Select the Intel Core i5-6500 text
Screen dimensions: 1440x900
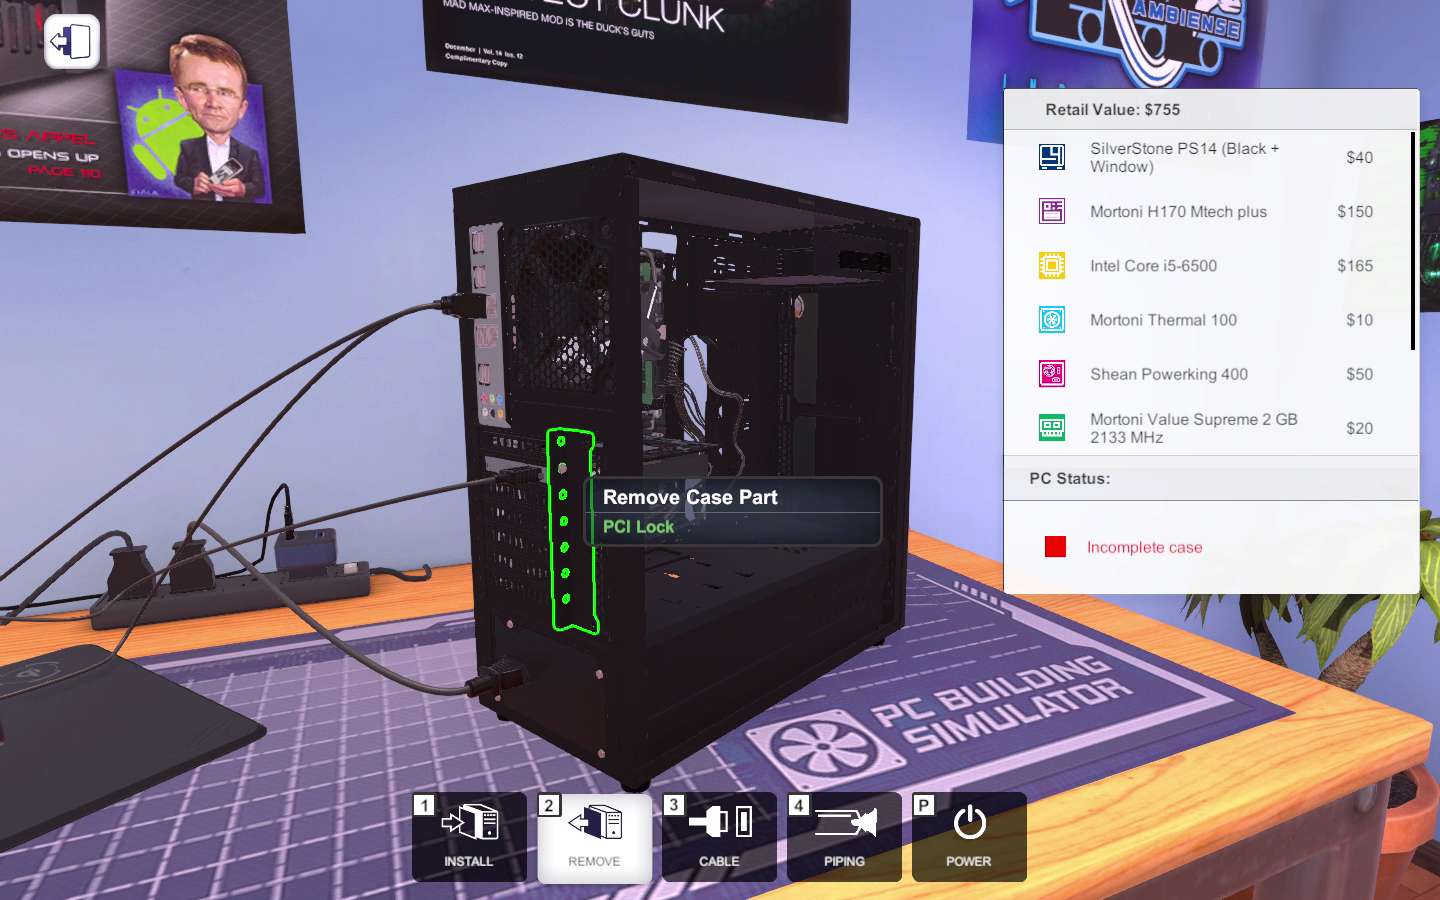pyautogui.click(x=1153, y=266)
